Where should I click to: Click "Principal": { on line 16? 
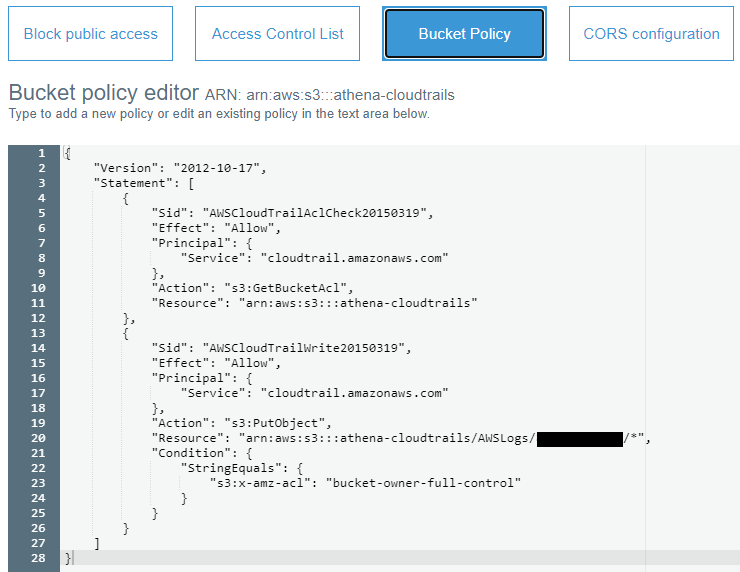click(202, 378)
